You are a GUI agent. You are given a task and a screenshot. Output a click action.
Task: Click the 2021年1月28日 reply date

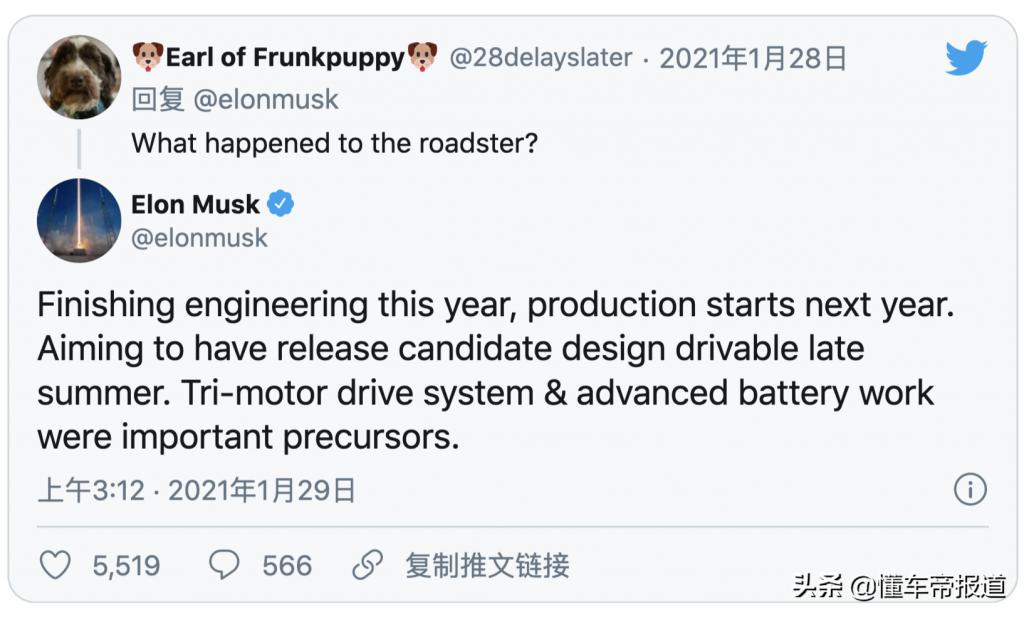(x=753, y=58)
